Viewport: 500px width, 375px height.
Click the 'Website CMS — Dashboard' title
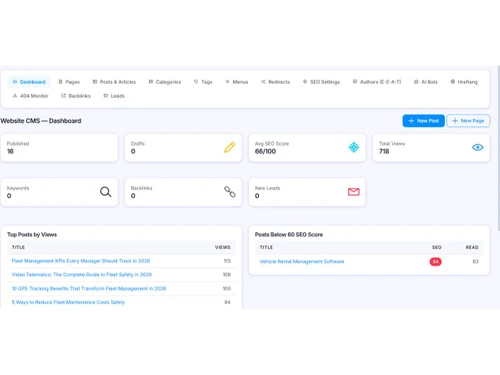click(41, 121)
